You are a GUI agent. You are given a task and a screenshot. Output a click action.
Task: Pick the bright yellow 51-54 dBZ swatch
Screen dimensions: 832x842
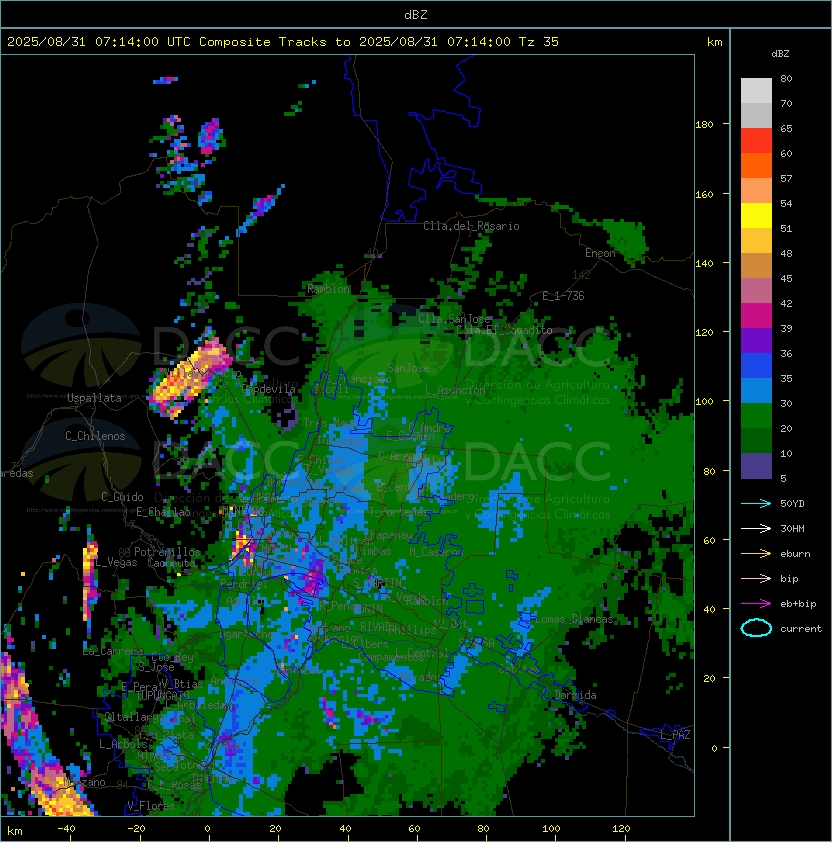pyautogui.click(x=756, y=215)
